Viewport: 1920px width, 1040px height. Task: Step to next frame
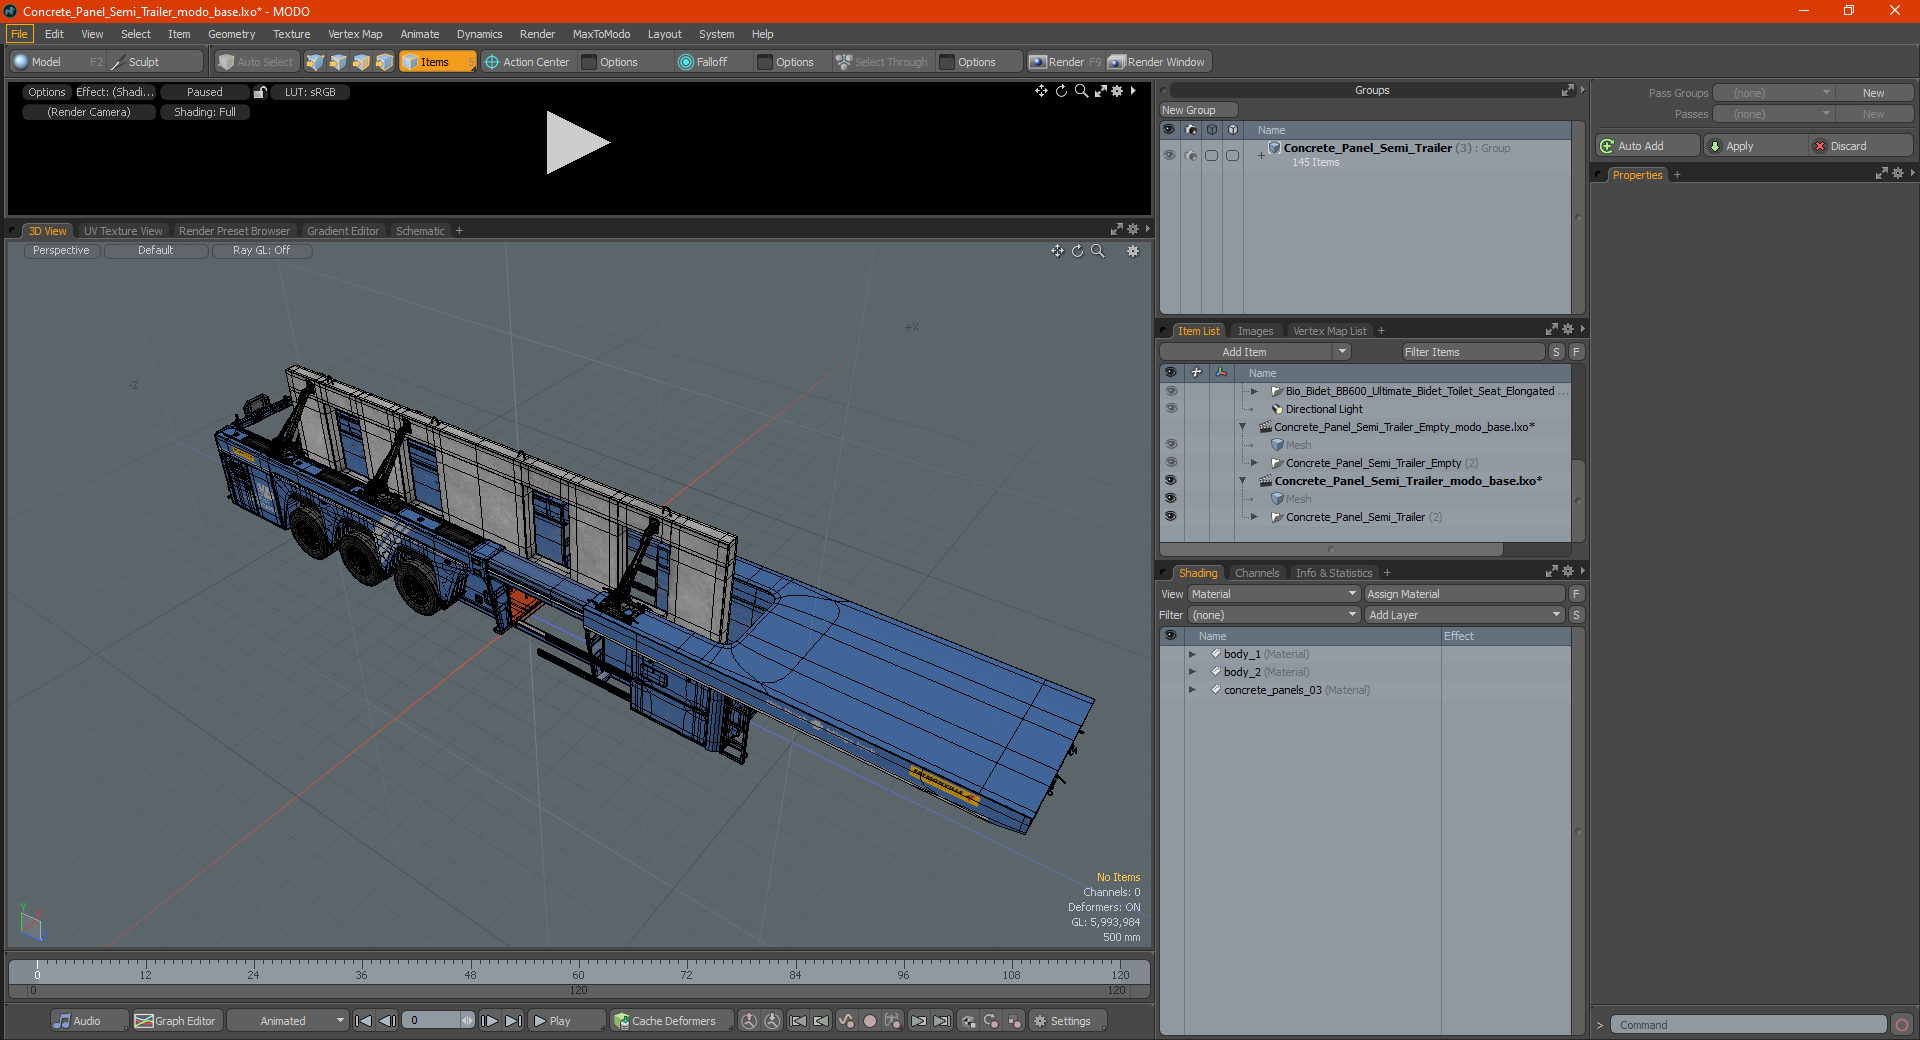pos(489,1021)
